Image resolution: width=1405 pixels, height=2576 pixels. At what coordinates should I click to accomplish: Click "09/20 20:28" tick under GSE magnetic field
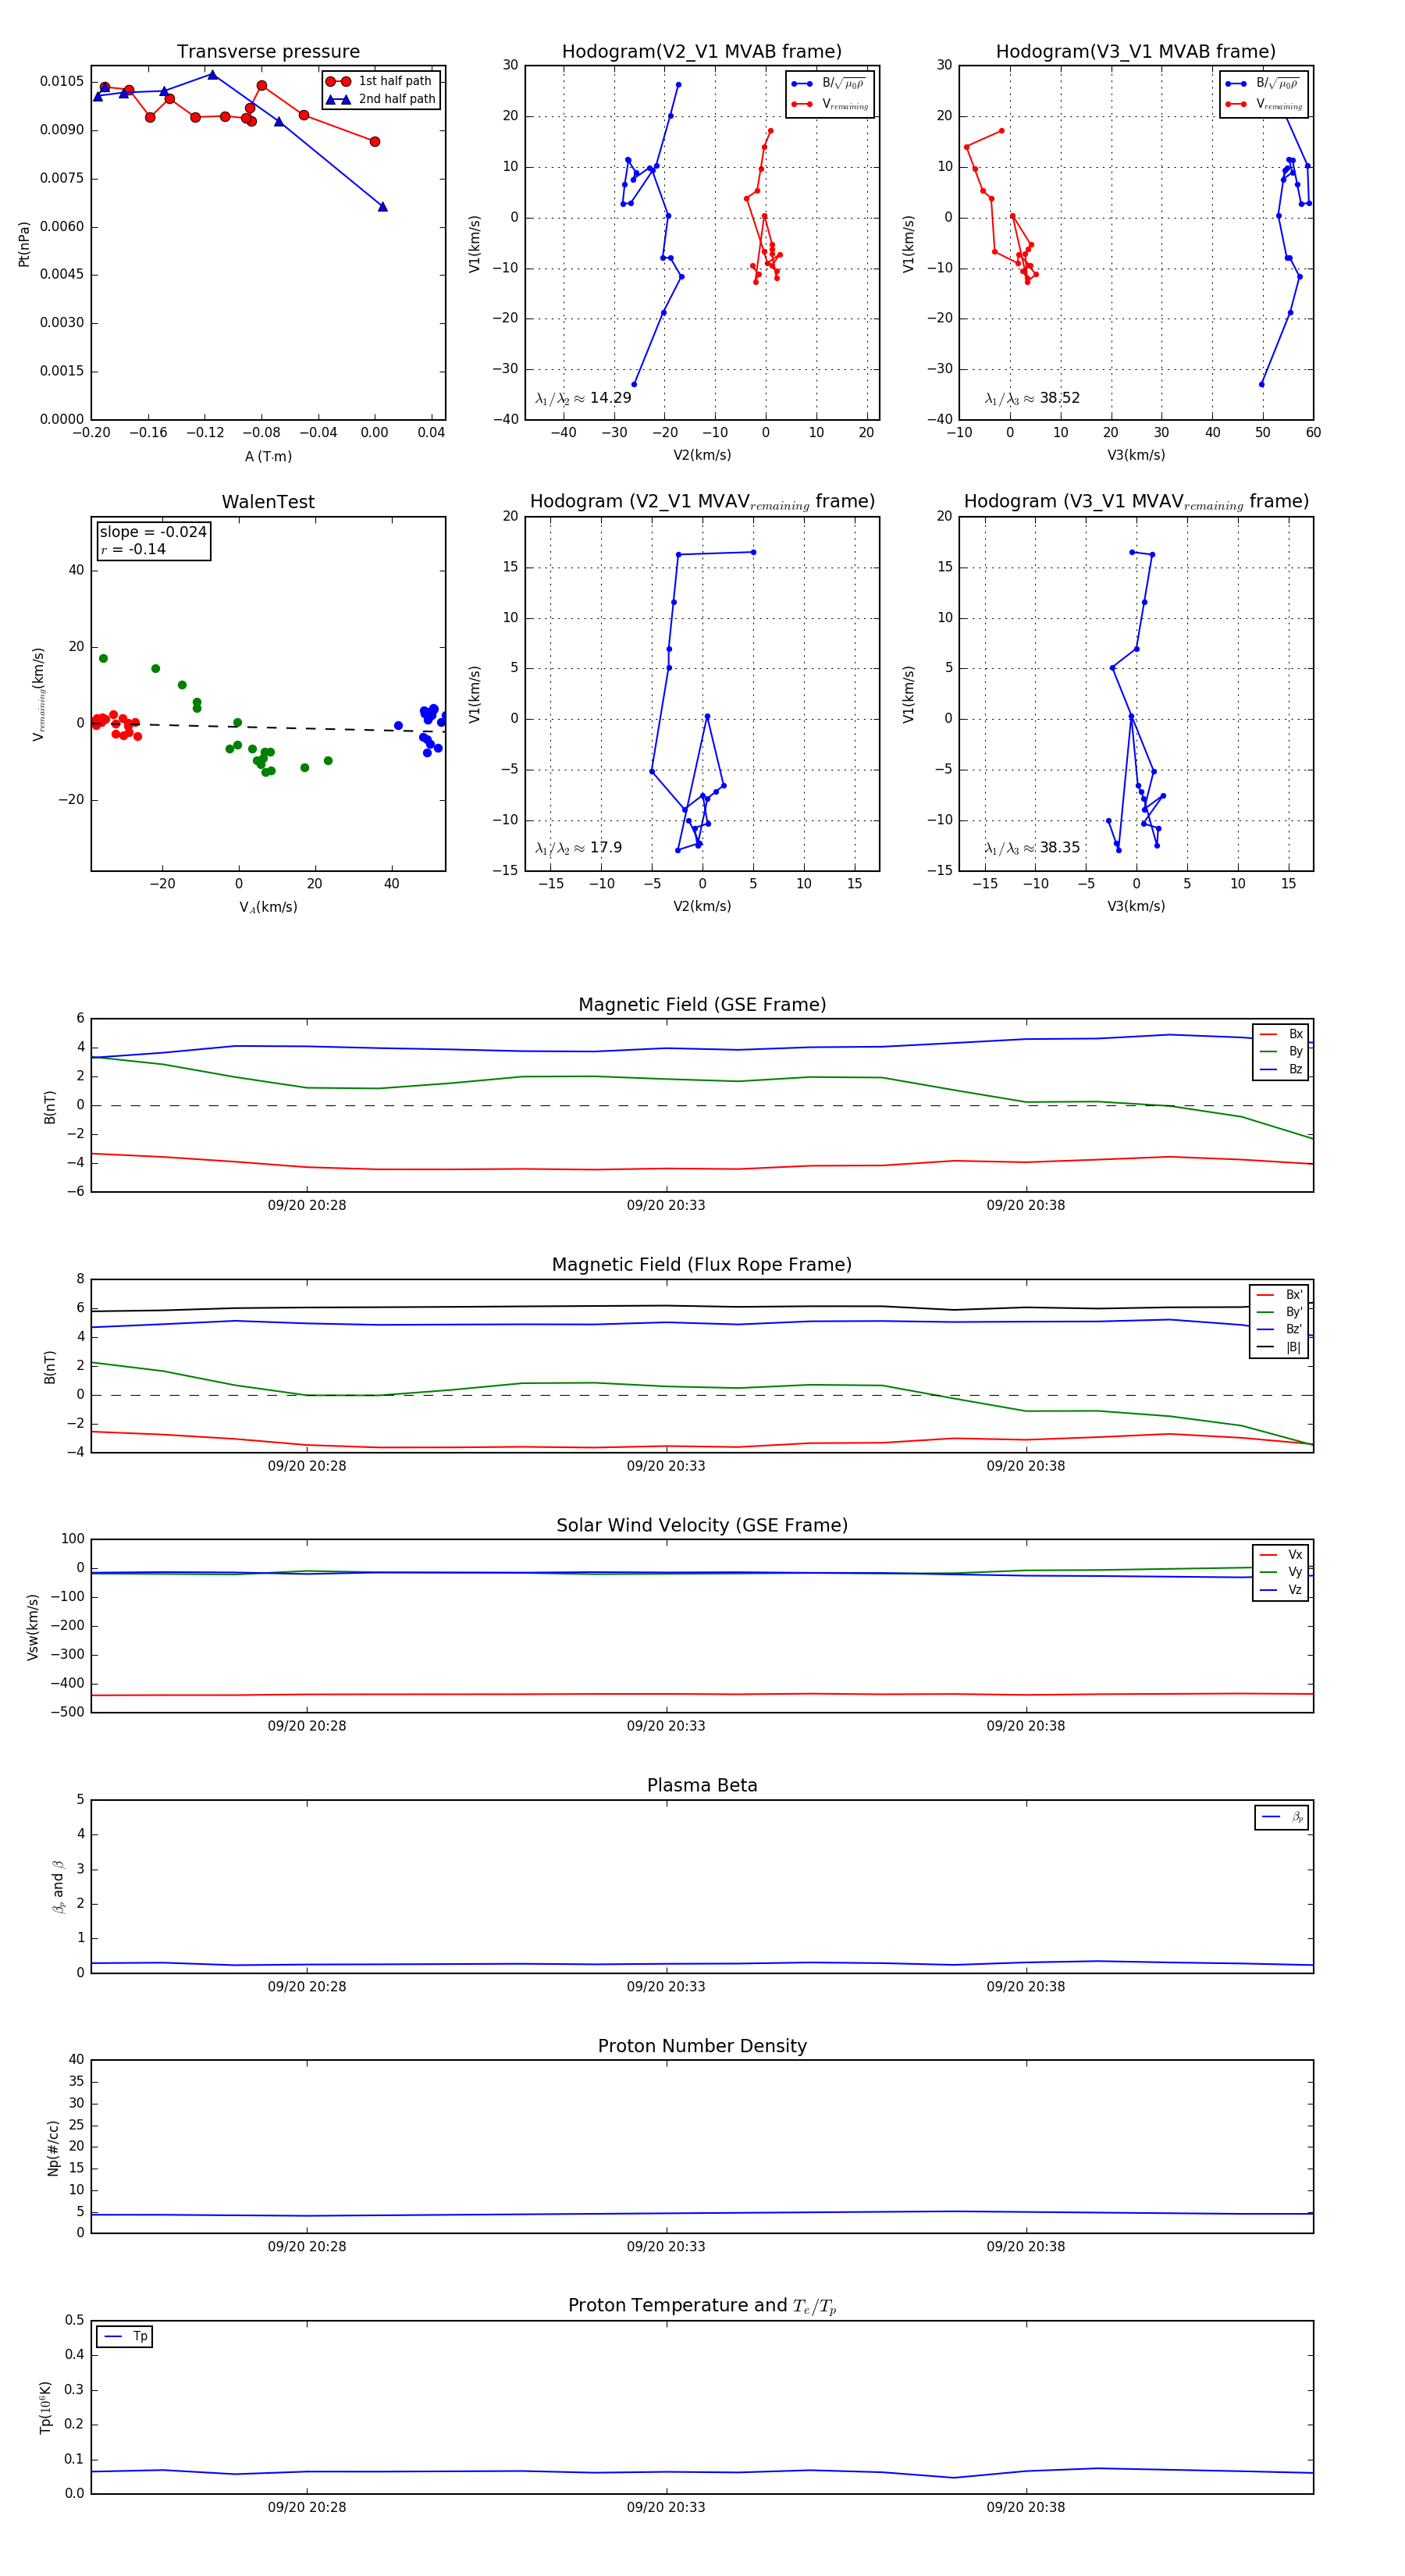pyautogui.click(x=307, y=1205)
